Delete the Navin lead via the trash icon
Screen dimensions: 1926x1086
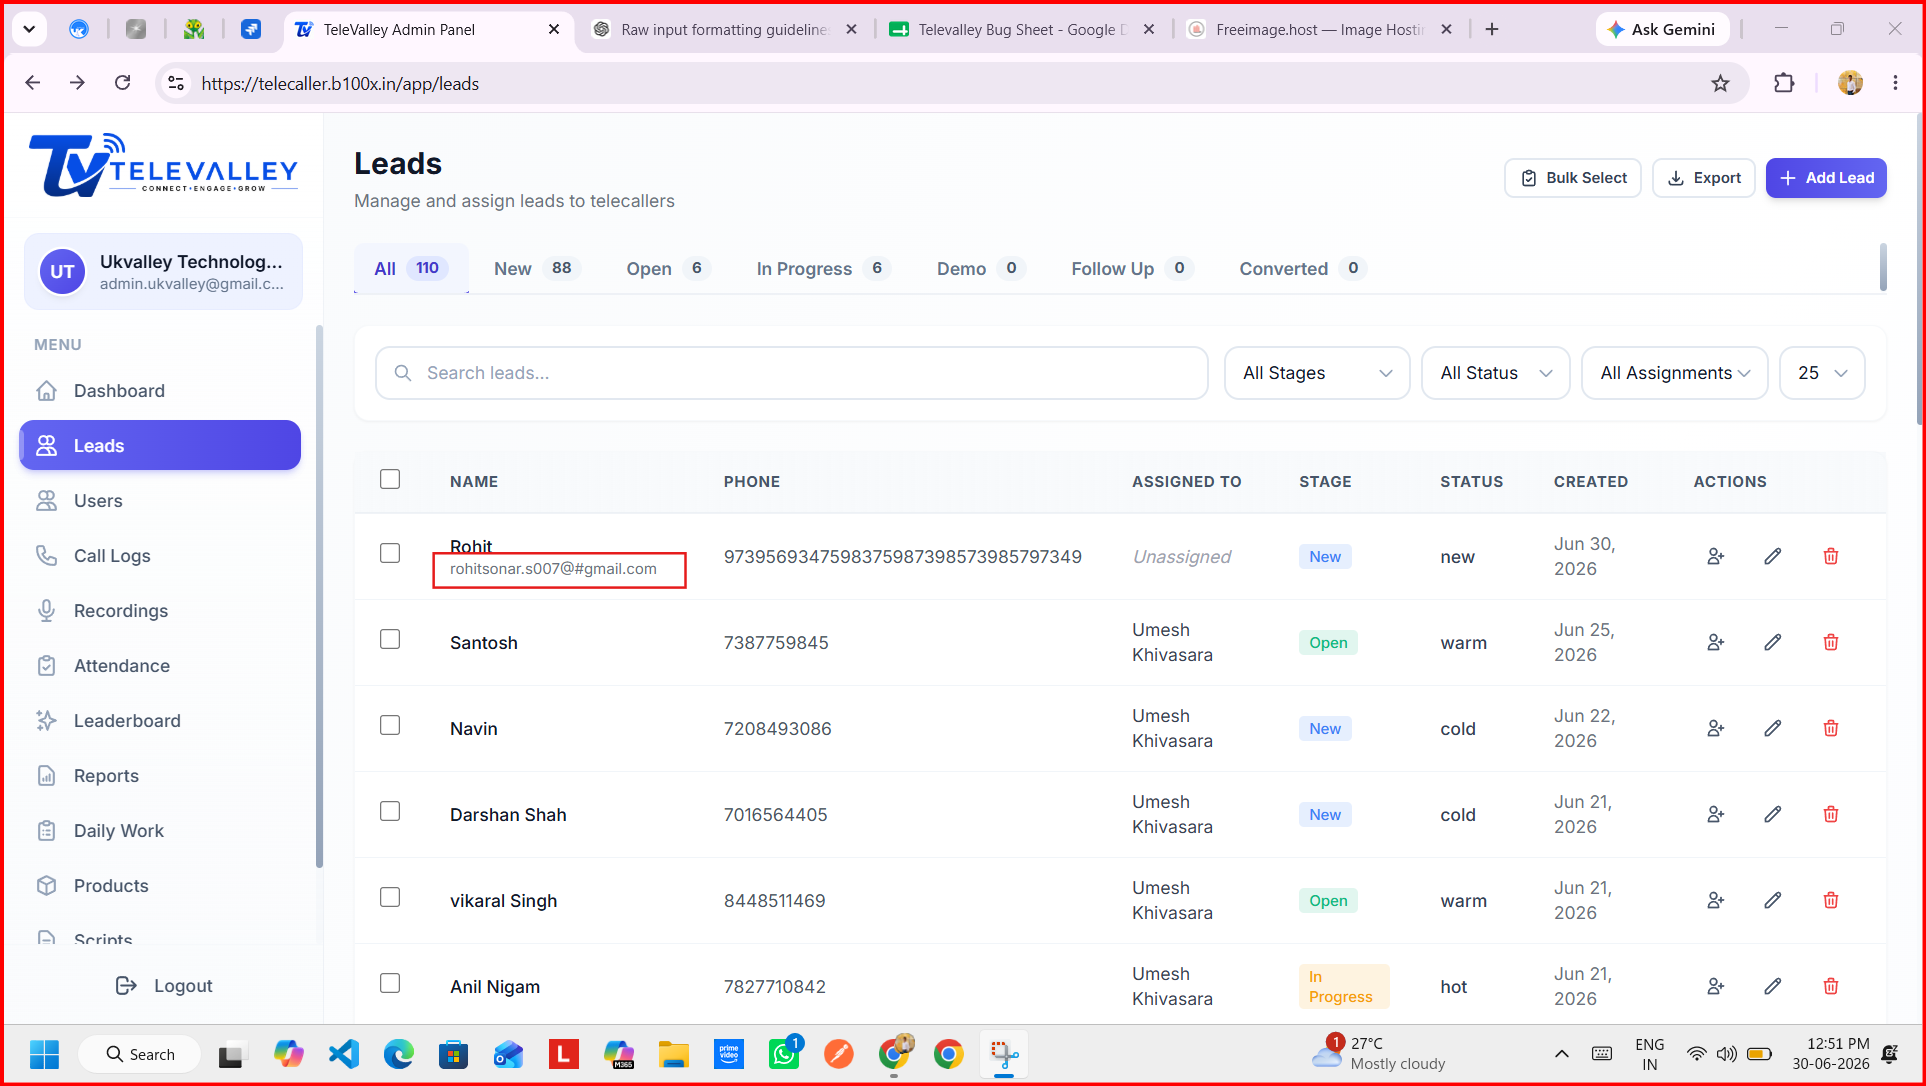click(1830, 728)
